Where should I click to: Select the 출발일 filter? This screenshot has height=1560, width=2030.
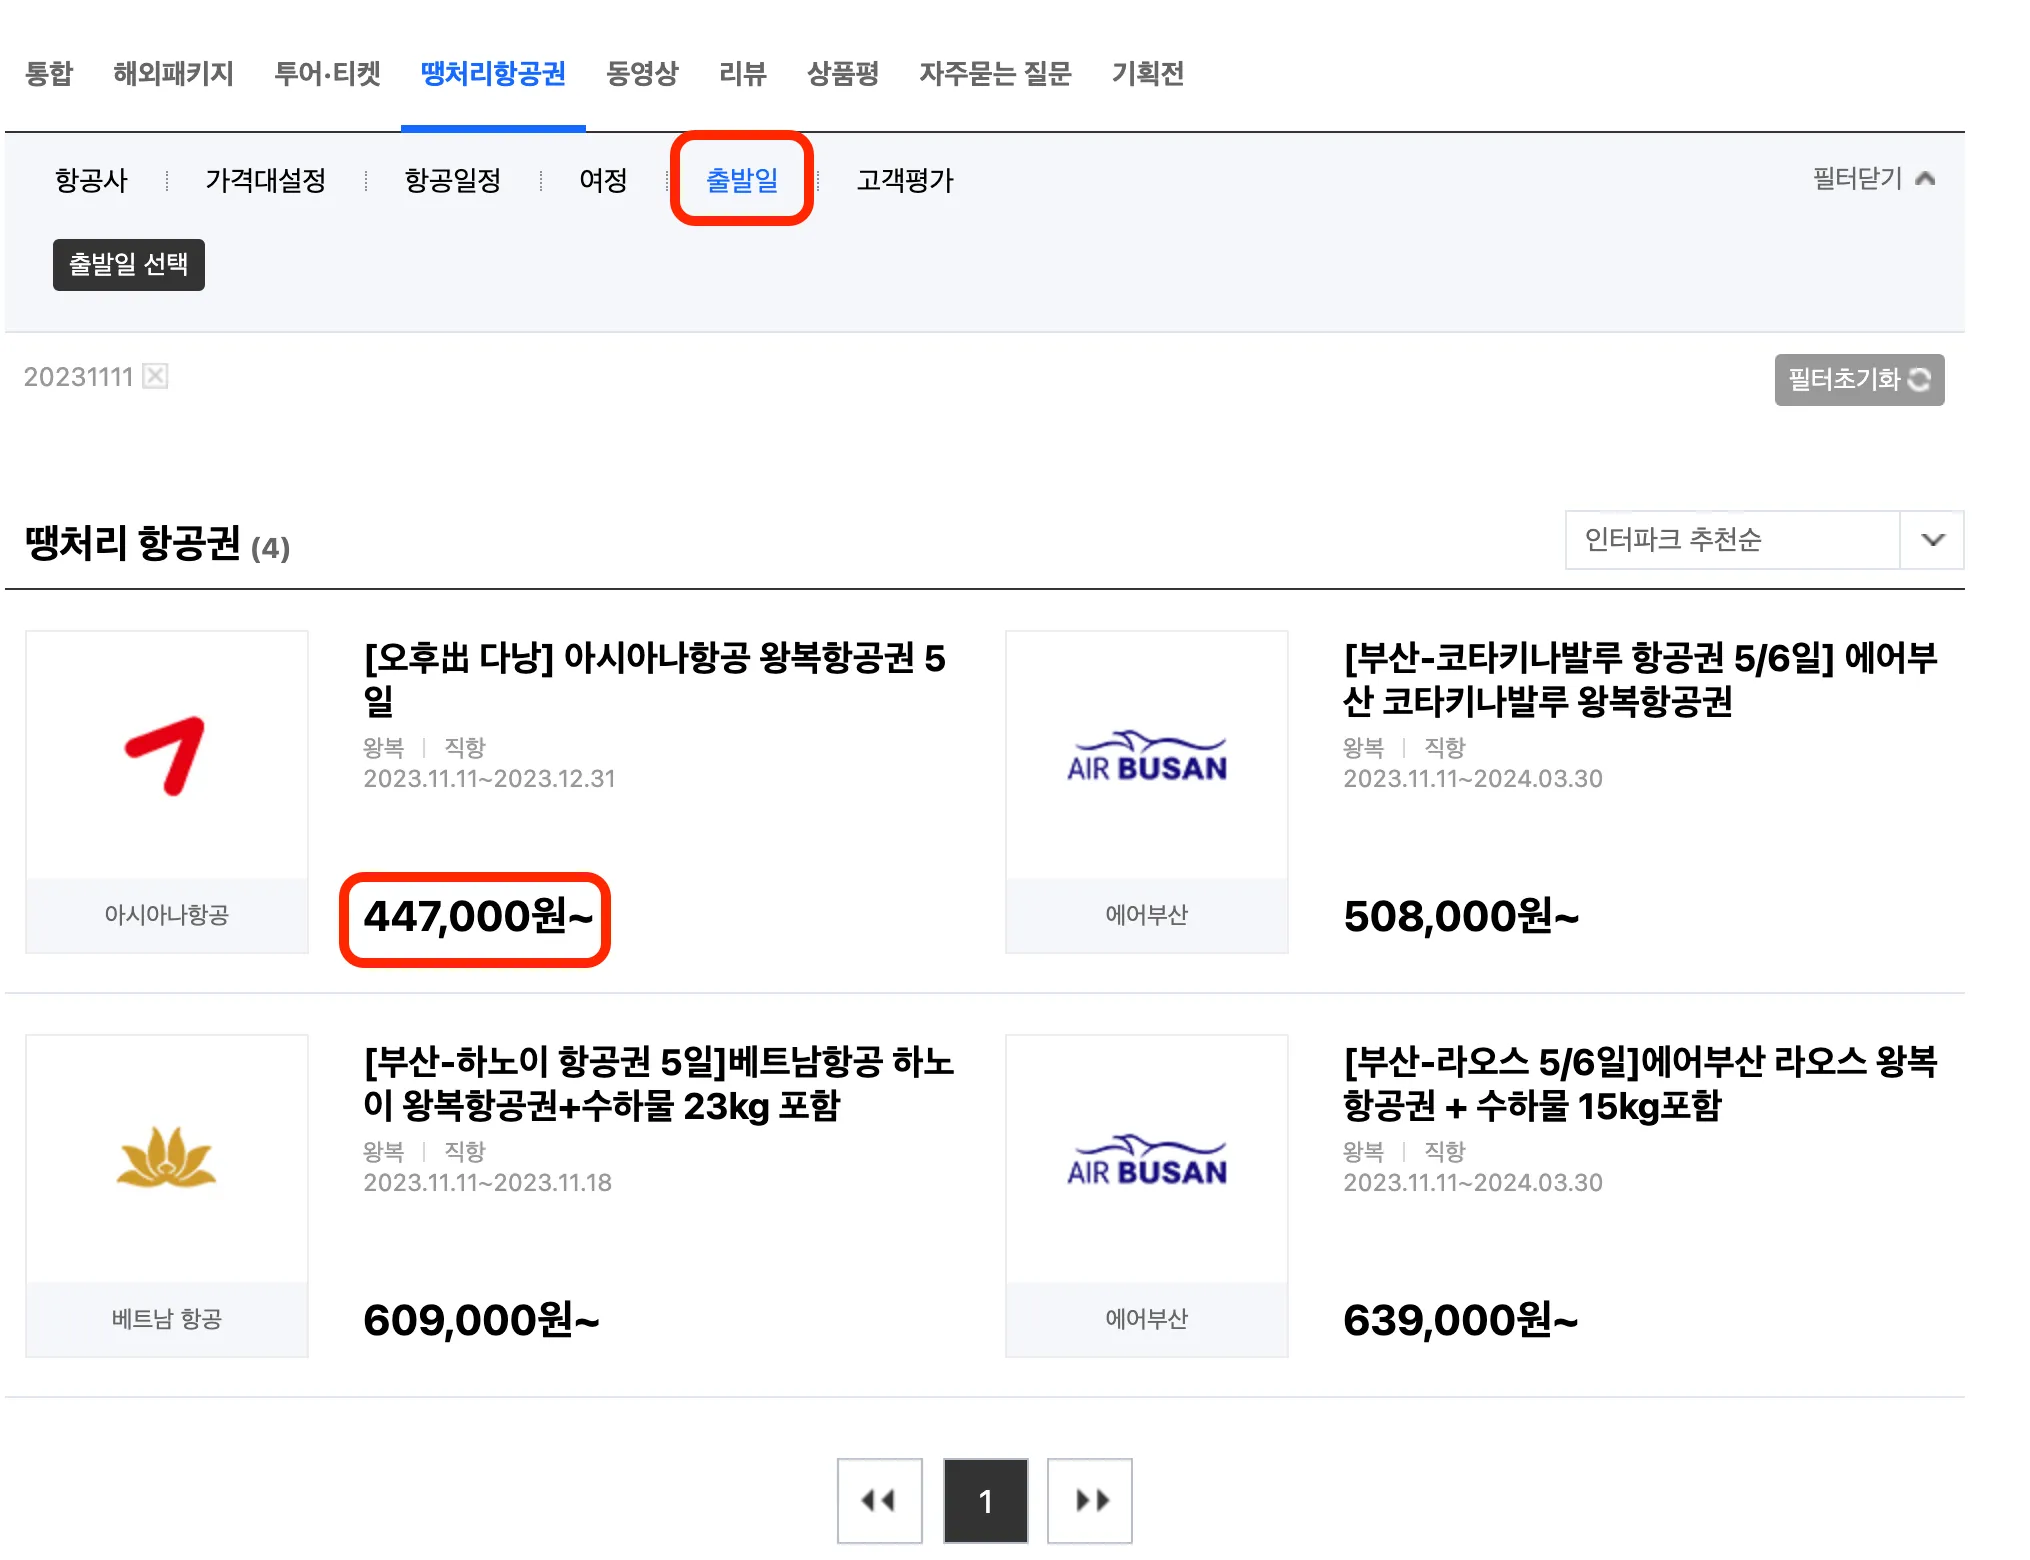click(742, 180)
